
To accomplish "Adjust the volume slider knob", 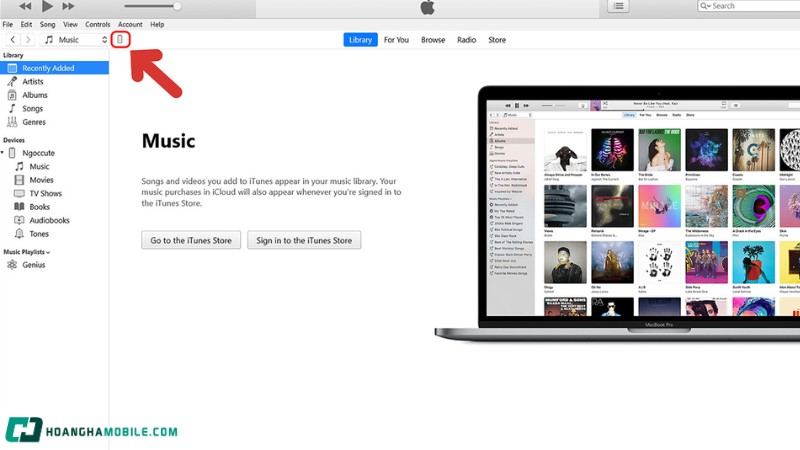I will pyautogui.click(x=177, y=6).
